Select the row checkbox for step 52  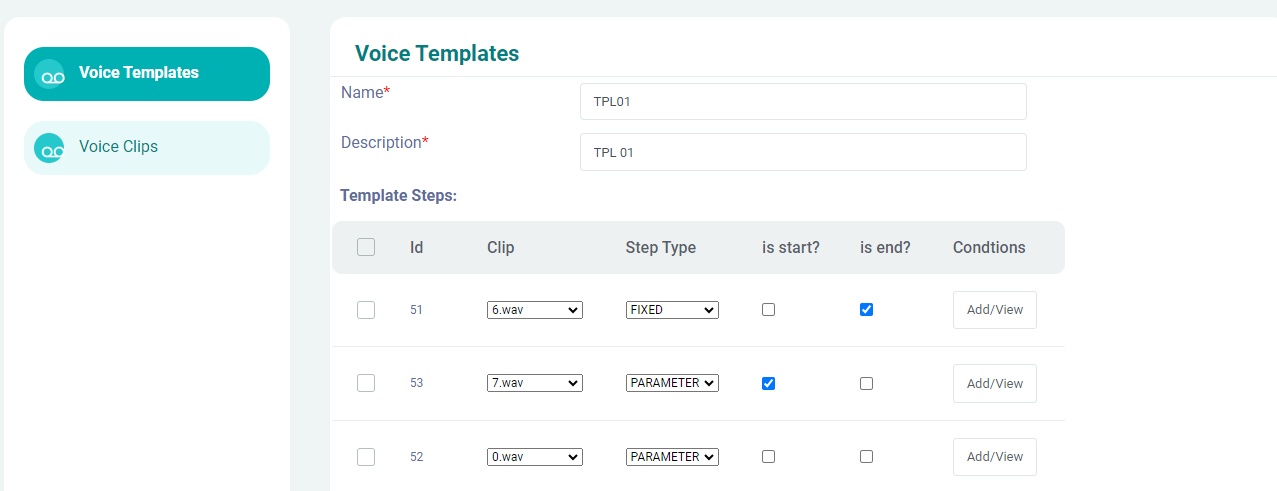click(x=366, y=457)
